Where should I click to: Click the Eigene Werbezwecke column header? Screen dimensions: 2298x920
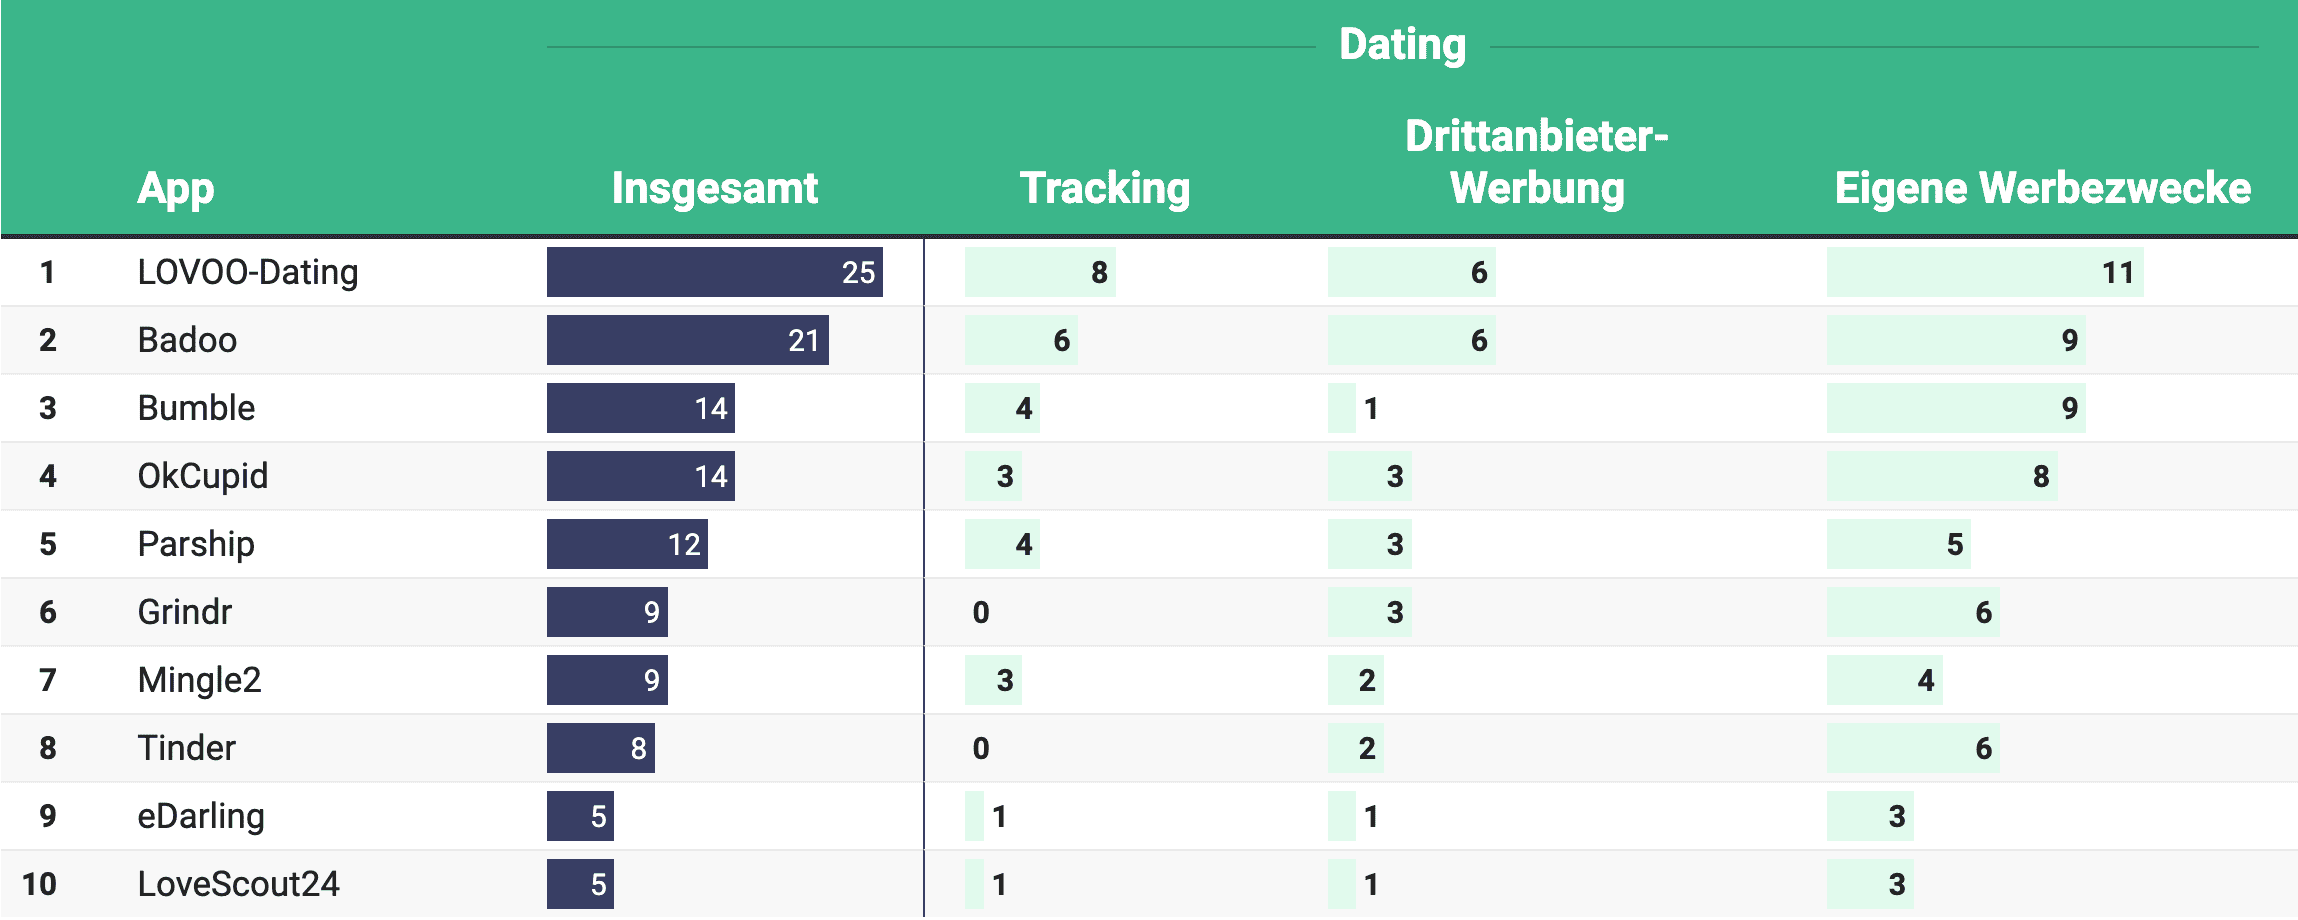(x=2043, y=188)
